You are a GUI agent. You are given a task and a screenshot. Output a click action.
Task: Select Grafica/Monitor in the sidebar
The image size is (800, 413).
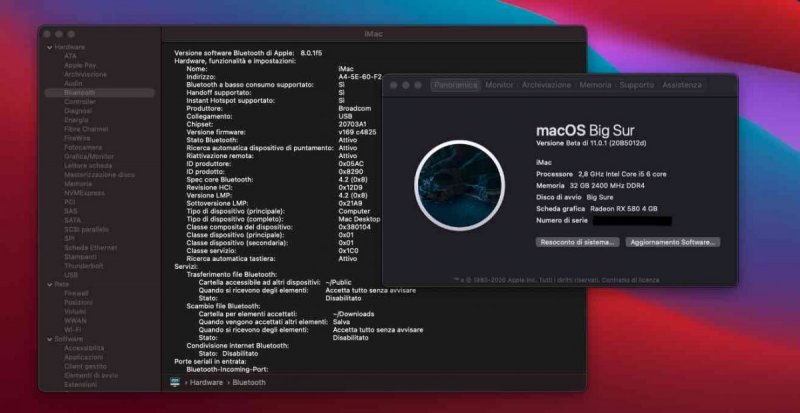tap(89, 157)
